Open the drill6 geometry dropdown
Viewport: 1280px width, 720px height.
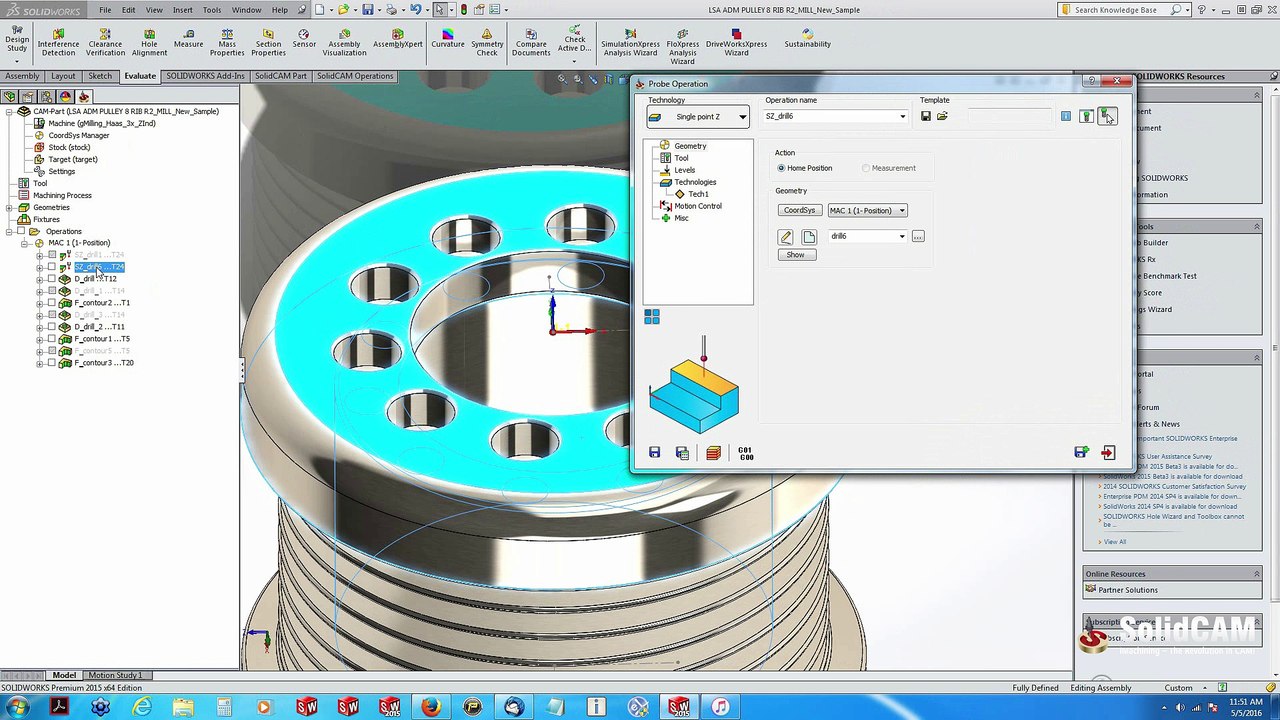[901, 237]
